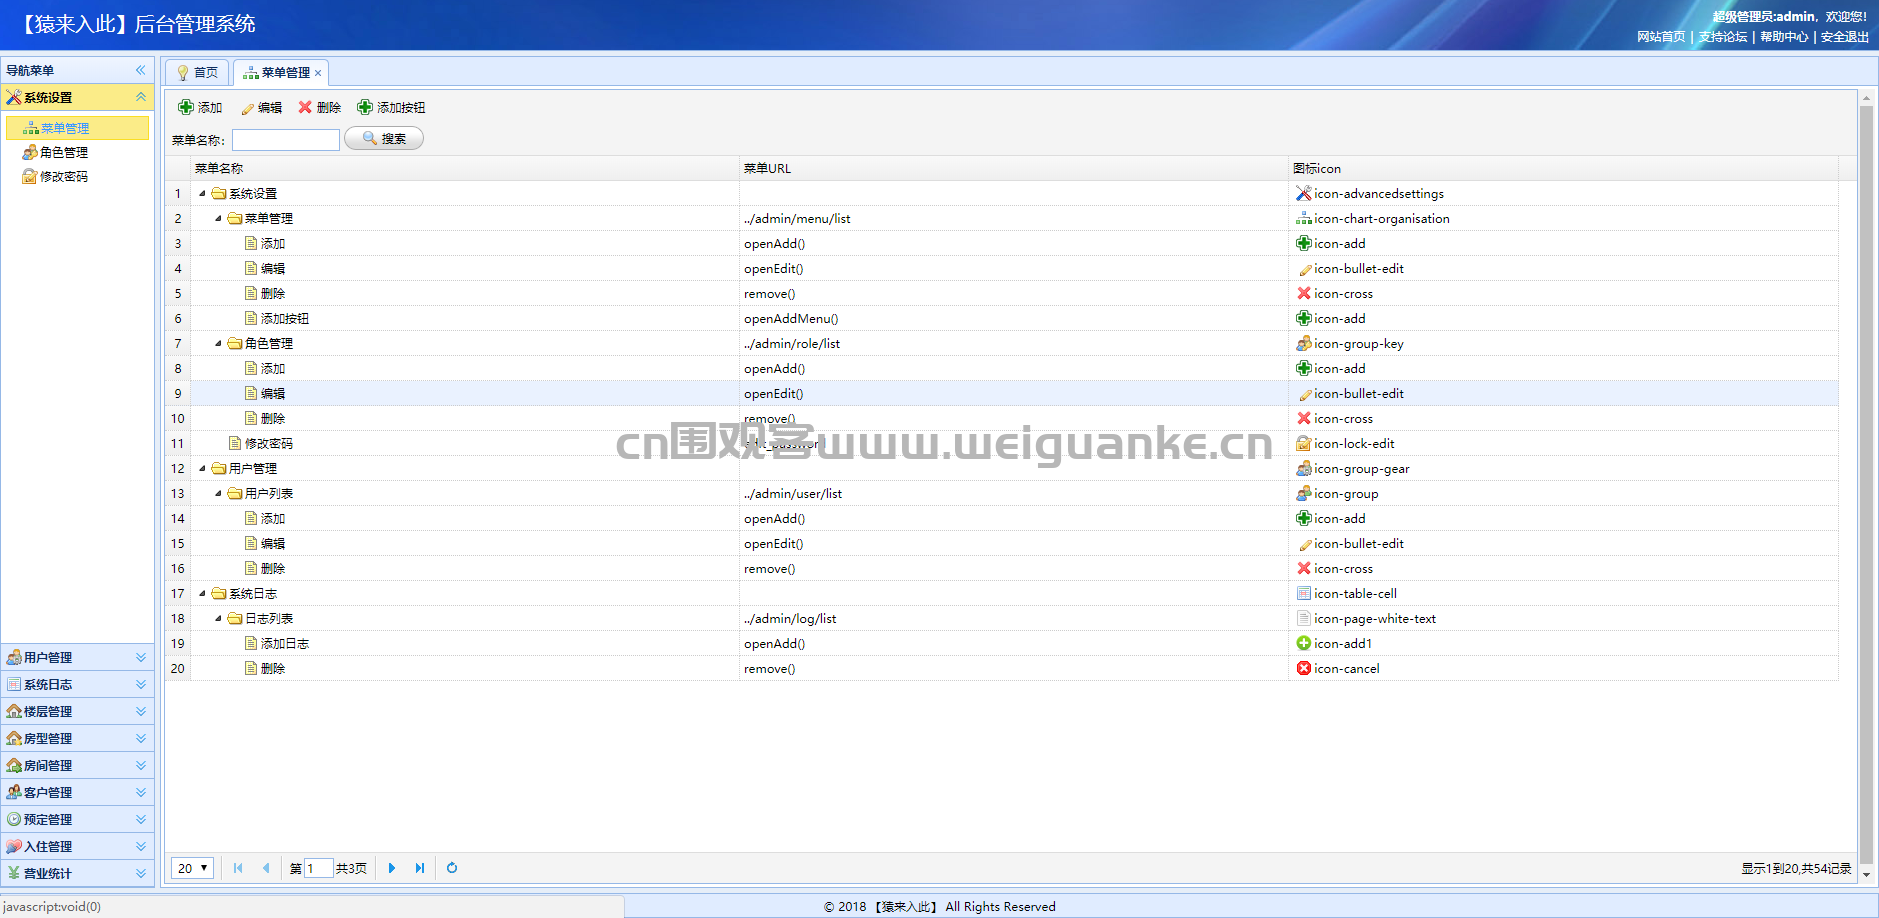This screenshot has height=918, width=1879.
Task: Click the icon-group-key icon in row 7
Action: [1304, 343]
